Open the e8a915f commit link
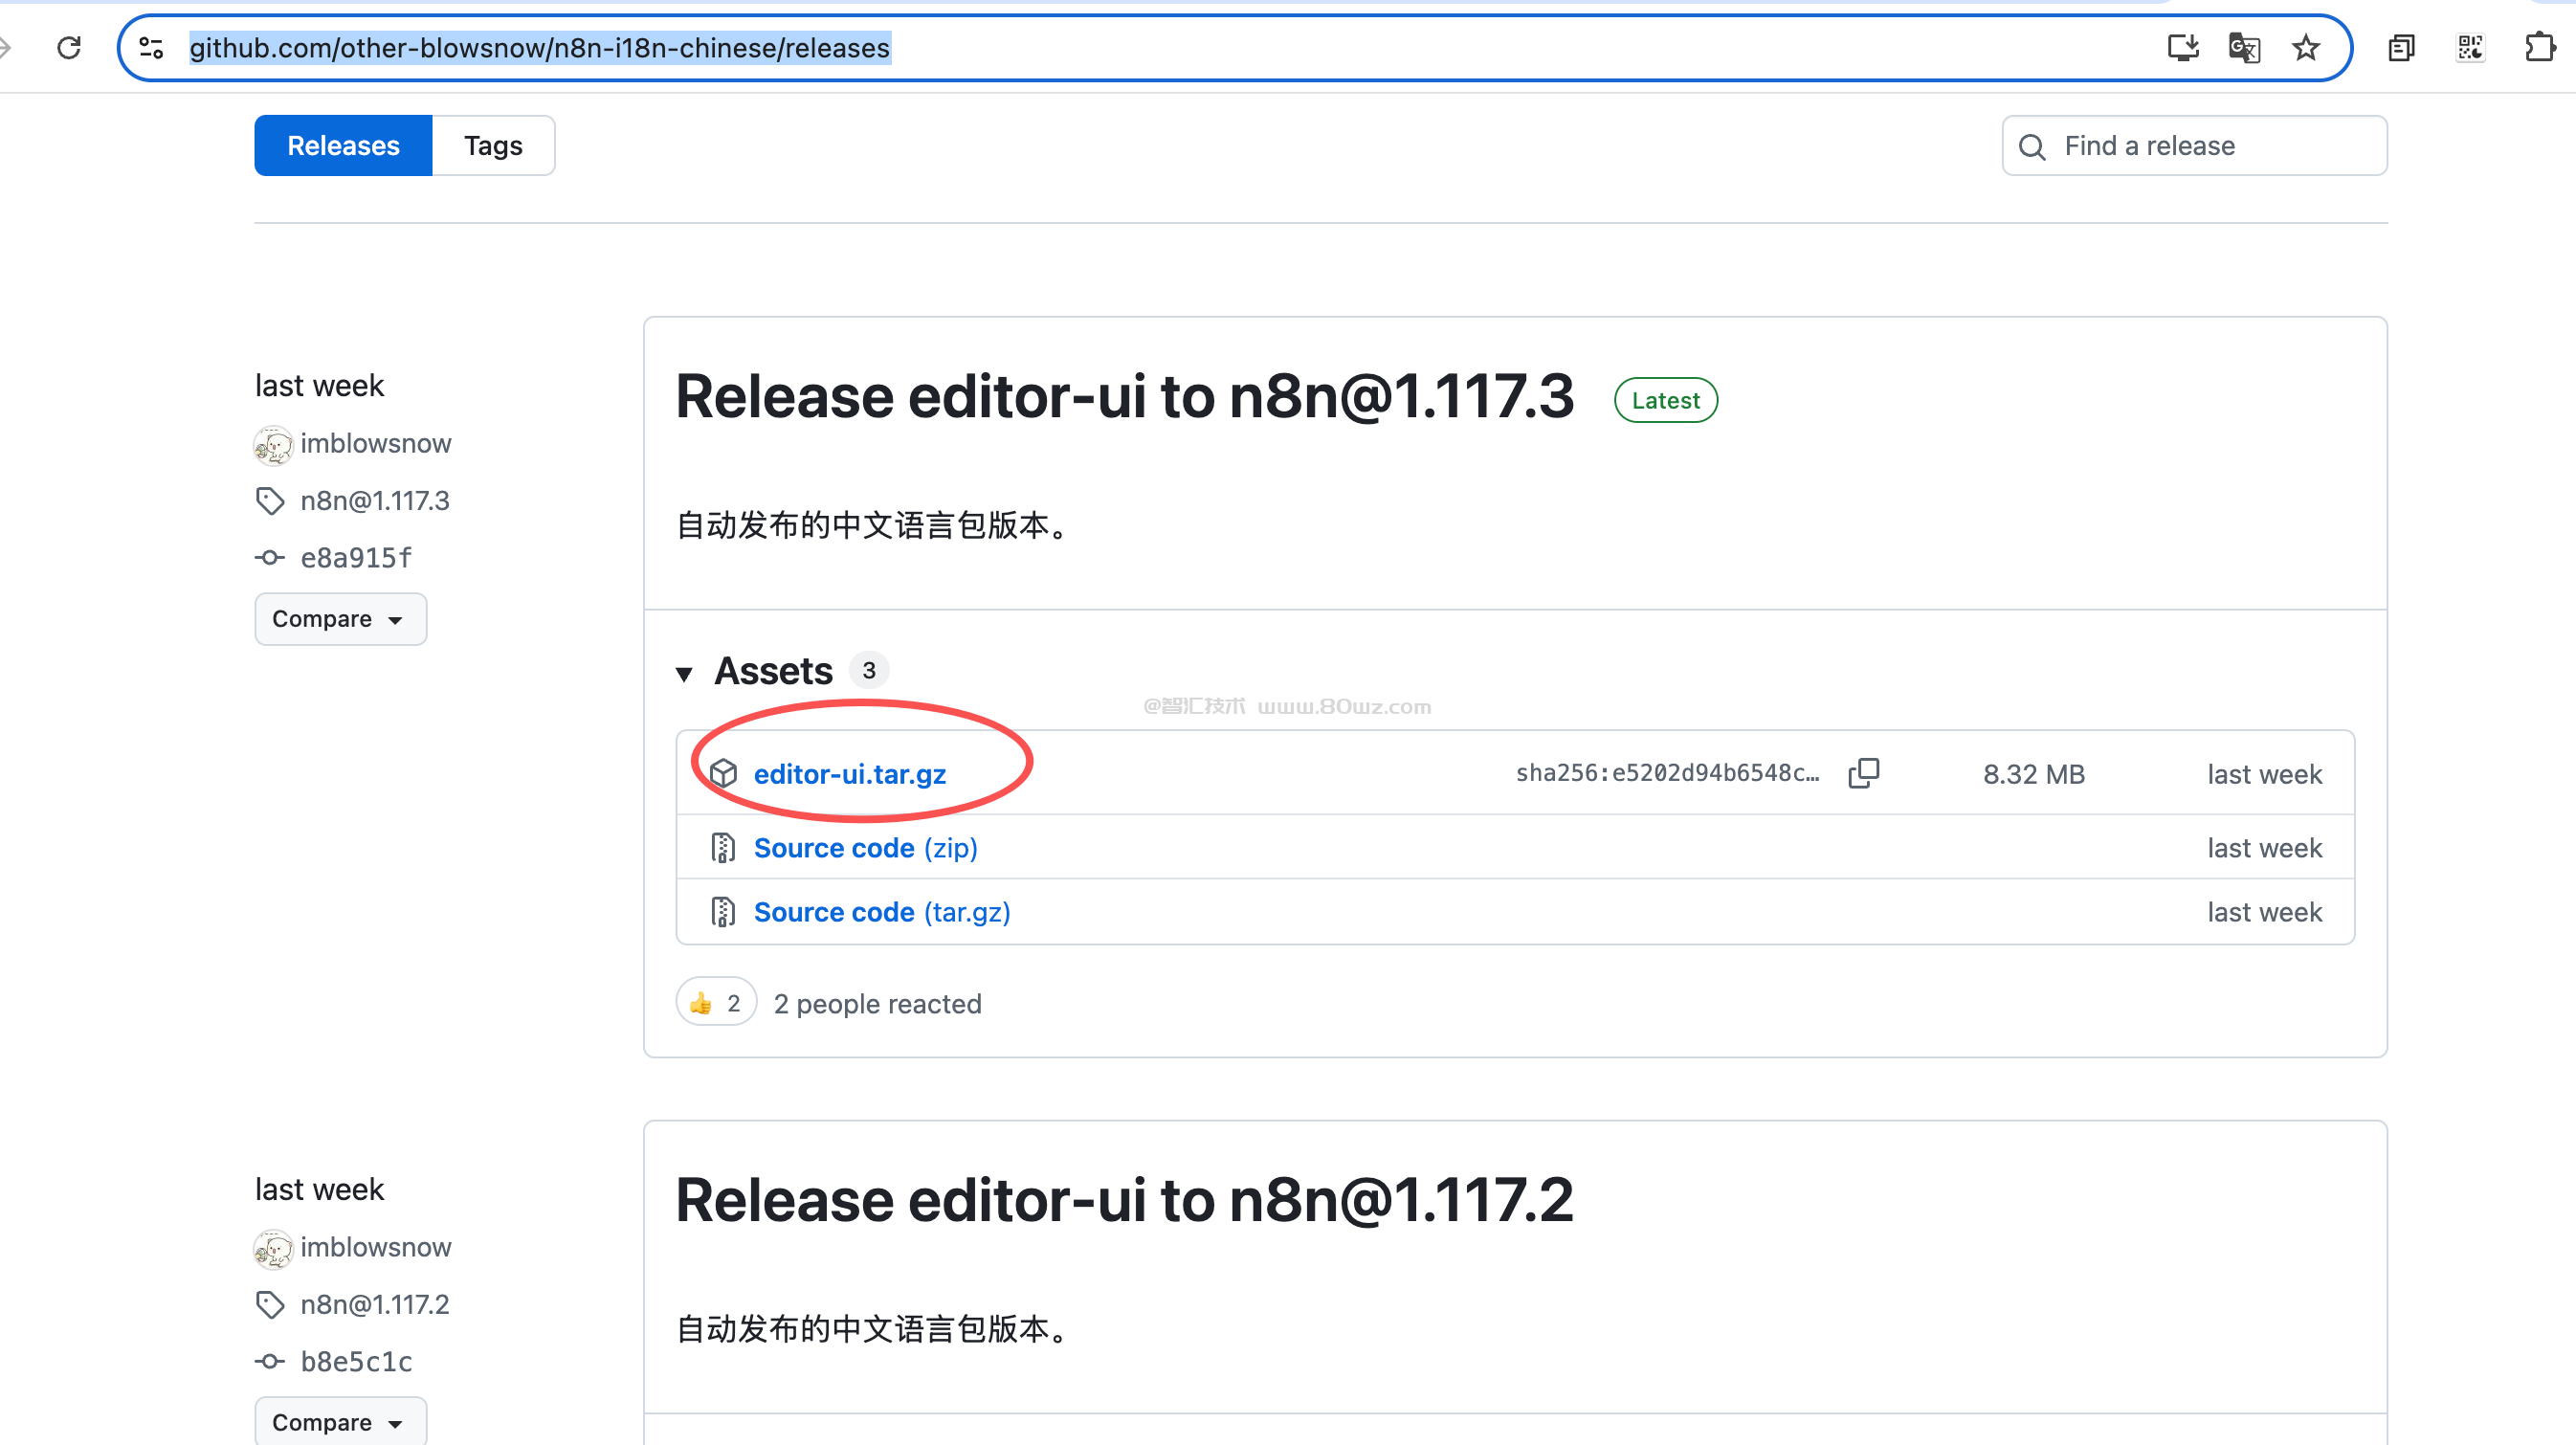 [x=356, y=557]
